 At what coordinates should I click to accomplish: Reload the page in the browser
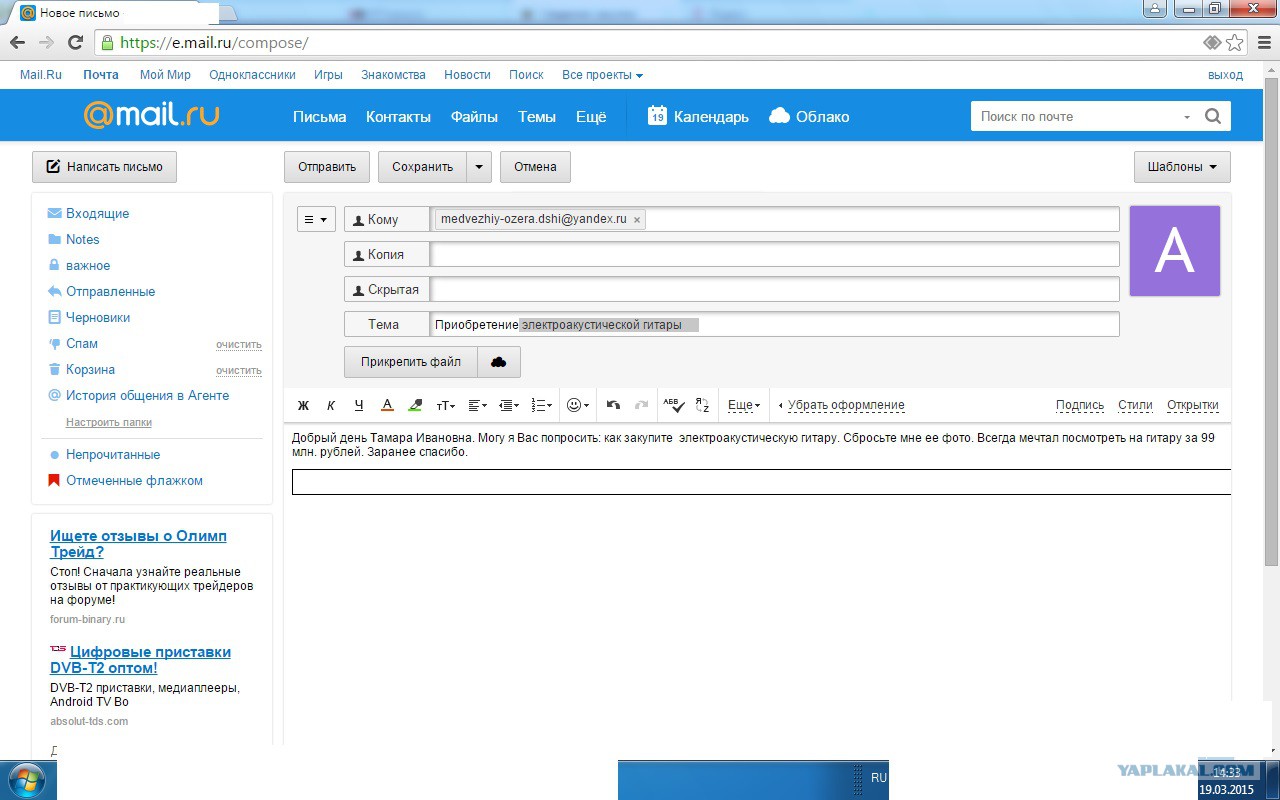click(75, 42)
